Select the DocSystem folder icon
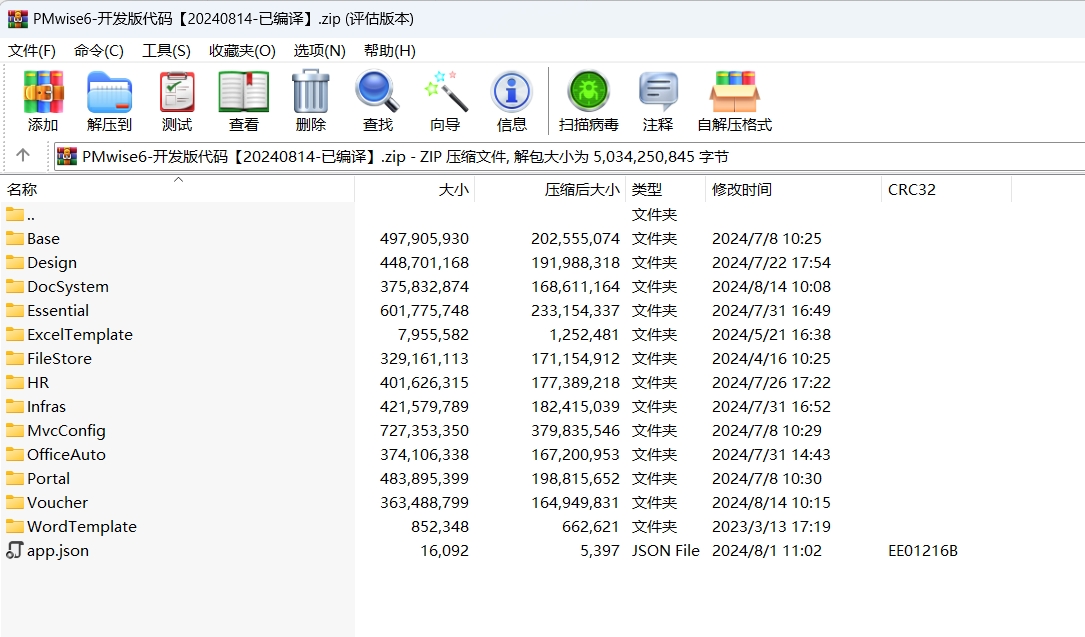 click(15, 286)
